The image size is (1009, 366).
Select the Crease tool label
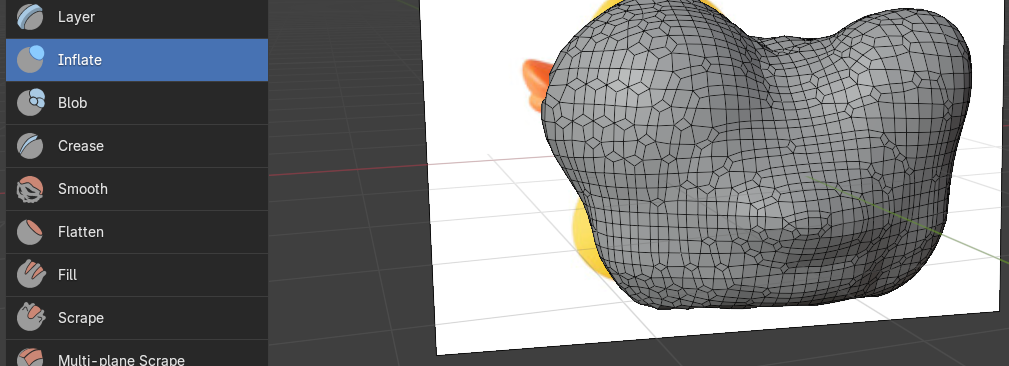point(80,146)
